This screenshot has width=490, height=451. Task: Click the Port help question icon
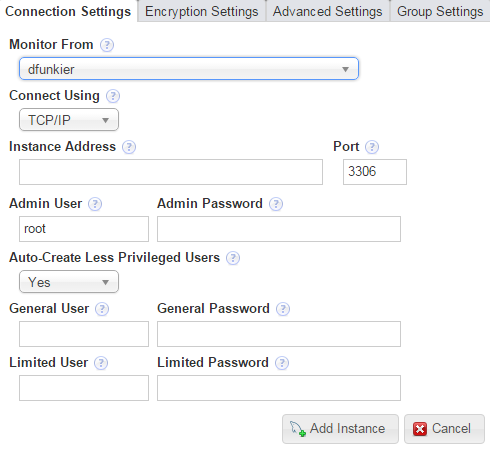(x=372, y=147)
